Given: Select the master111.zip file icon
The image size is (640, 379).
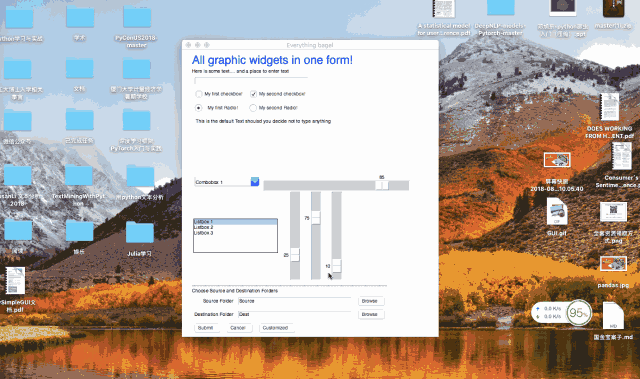Looking at the screenshot, I should point(613,9).
